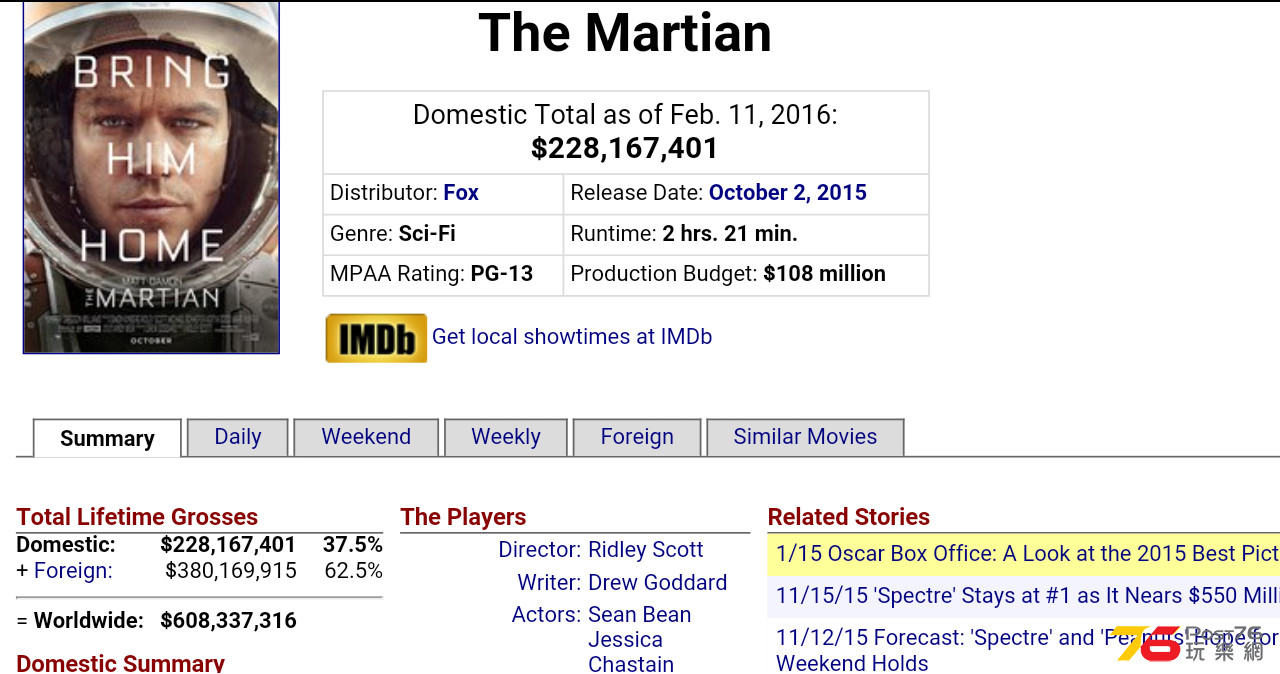
Task: Open the Weekend tab
Action: 366,437
